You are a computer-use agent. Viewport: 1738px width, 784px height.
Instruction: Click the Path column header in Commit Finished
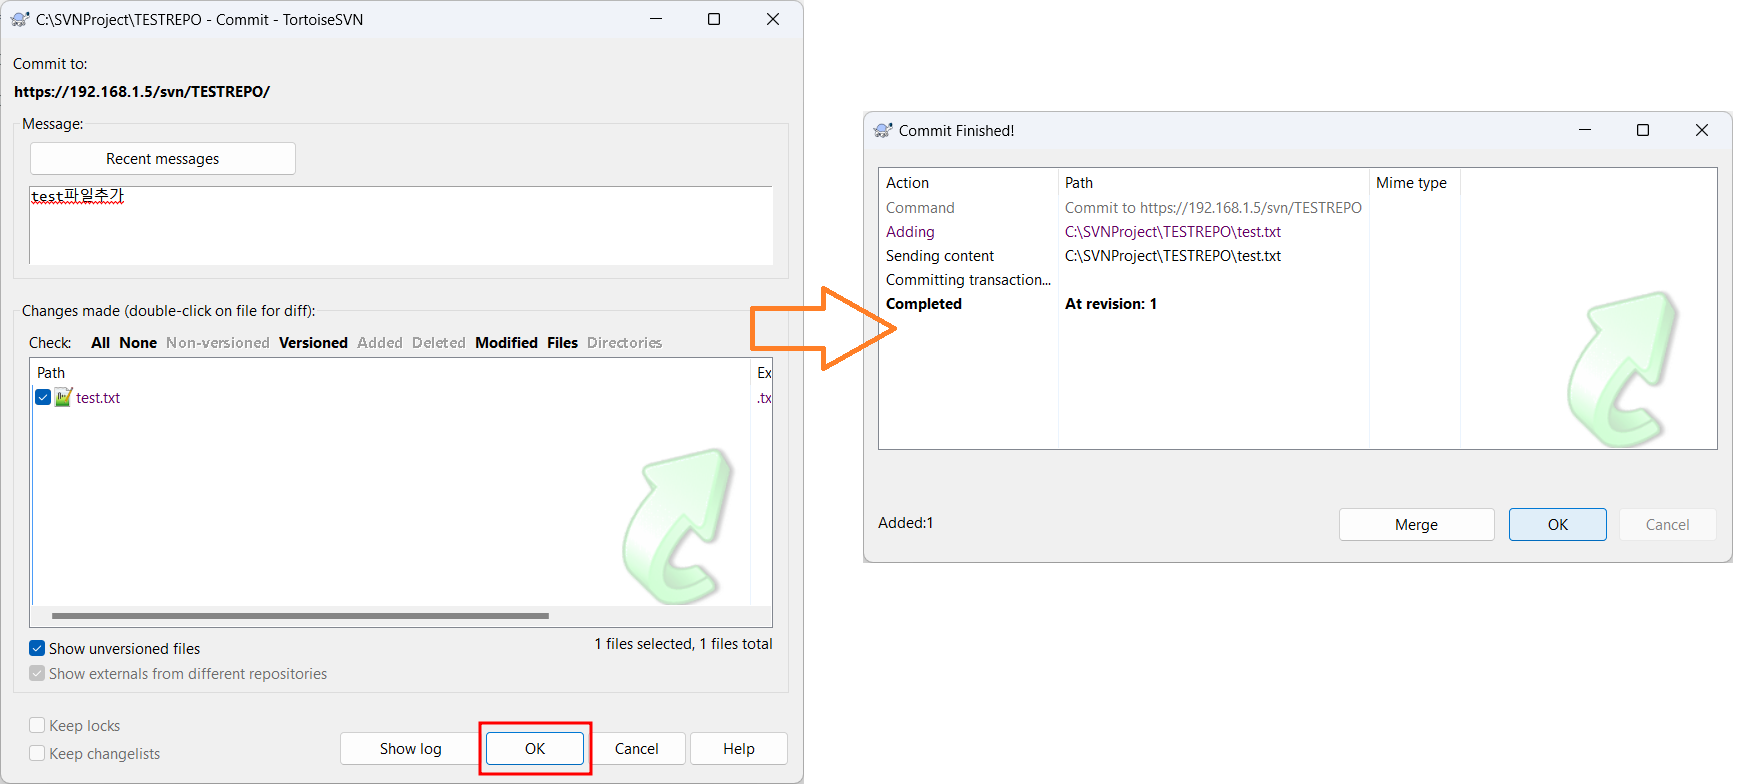click(x=1213, y=182)
